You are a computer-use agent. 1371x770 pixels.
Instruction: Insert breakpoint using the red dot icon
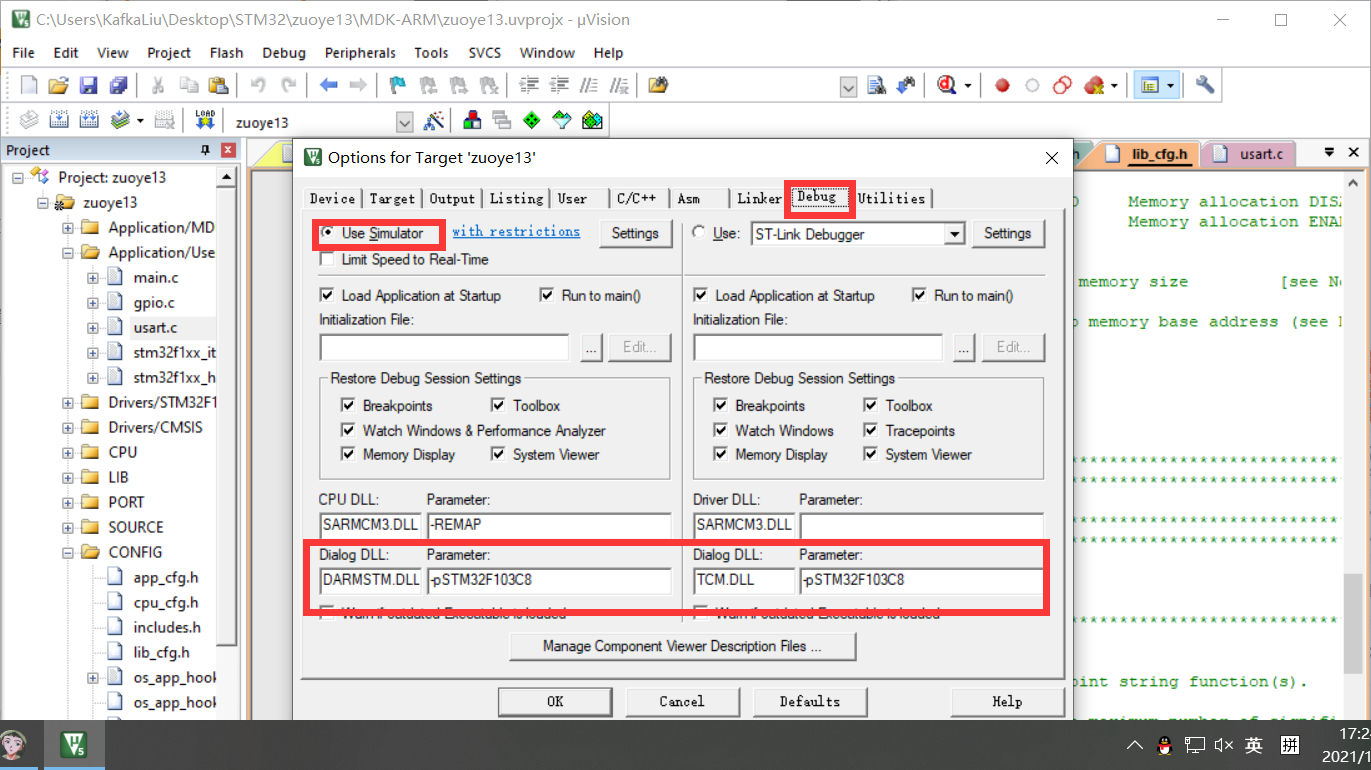point(1002,86)
